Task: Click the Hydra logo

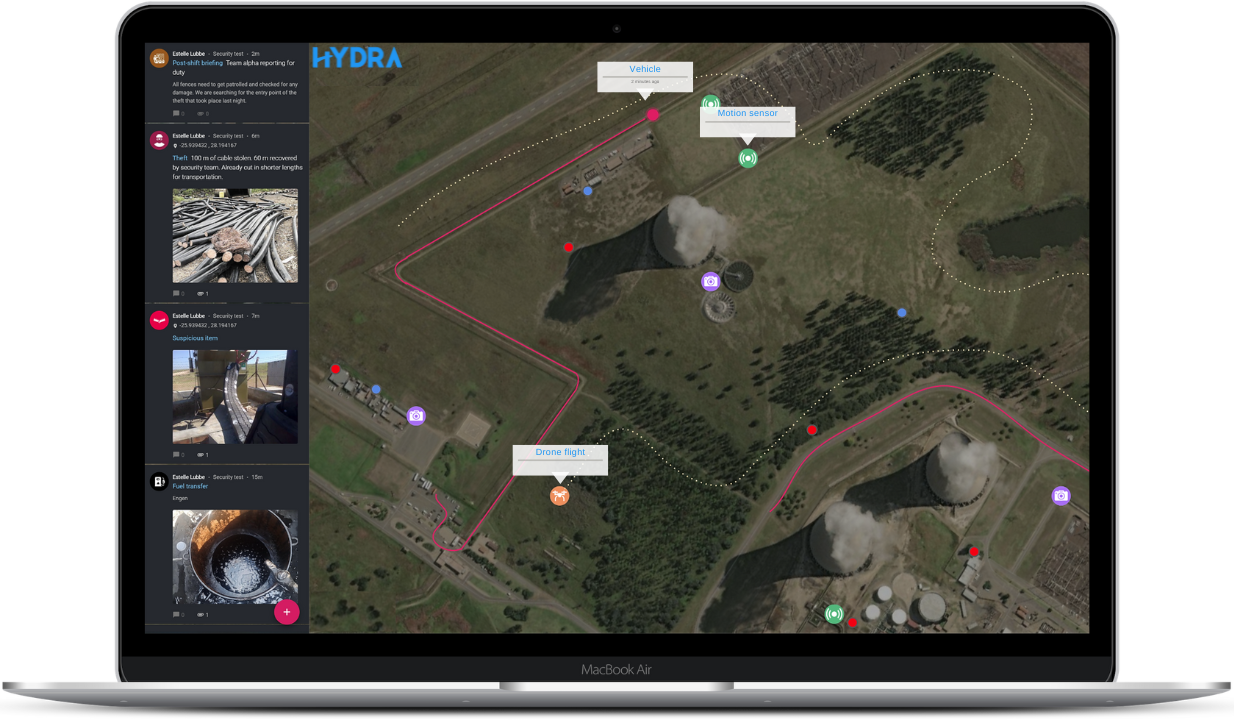Action: (x=357, y=58)
